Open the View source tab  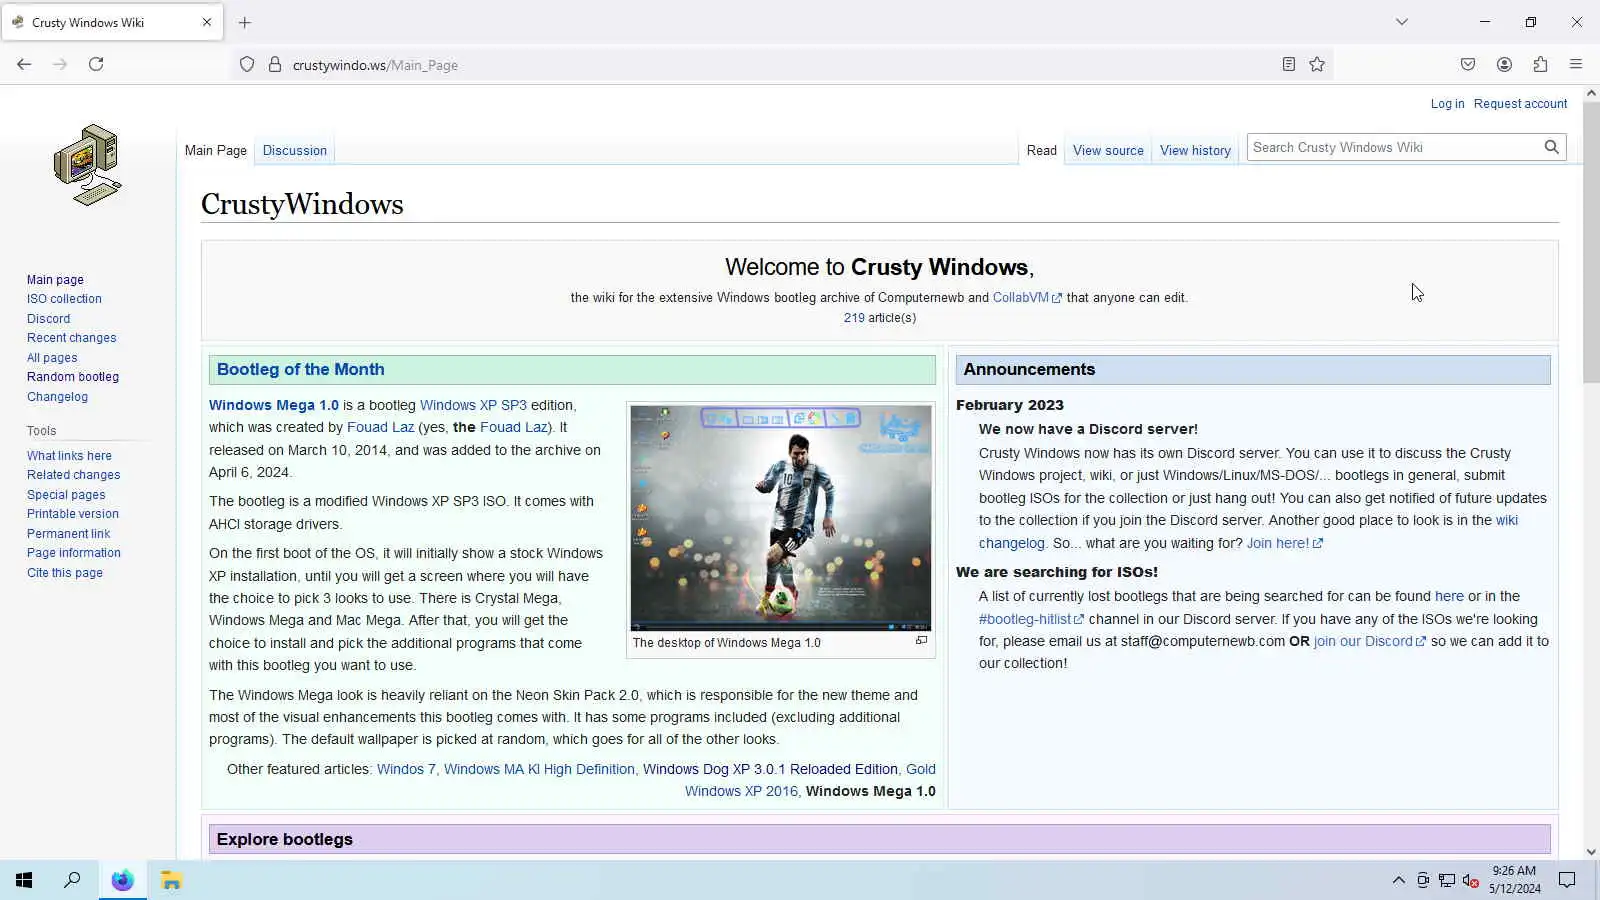pos(1108,150)
